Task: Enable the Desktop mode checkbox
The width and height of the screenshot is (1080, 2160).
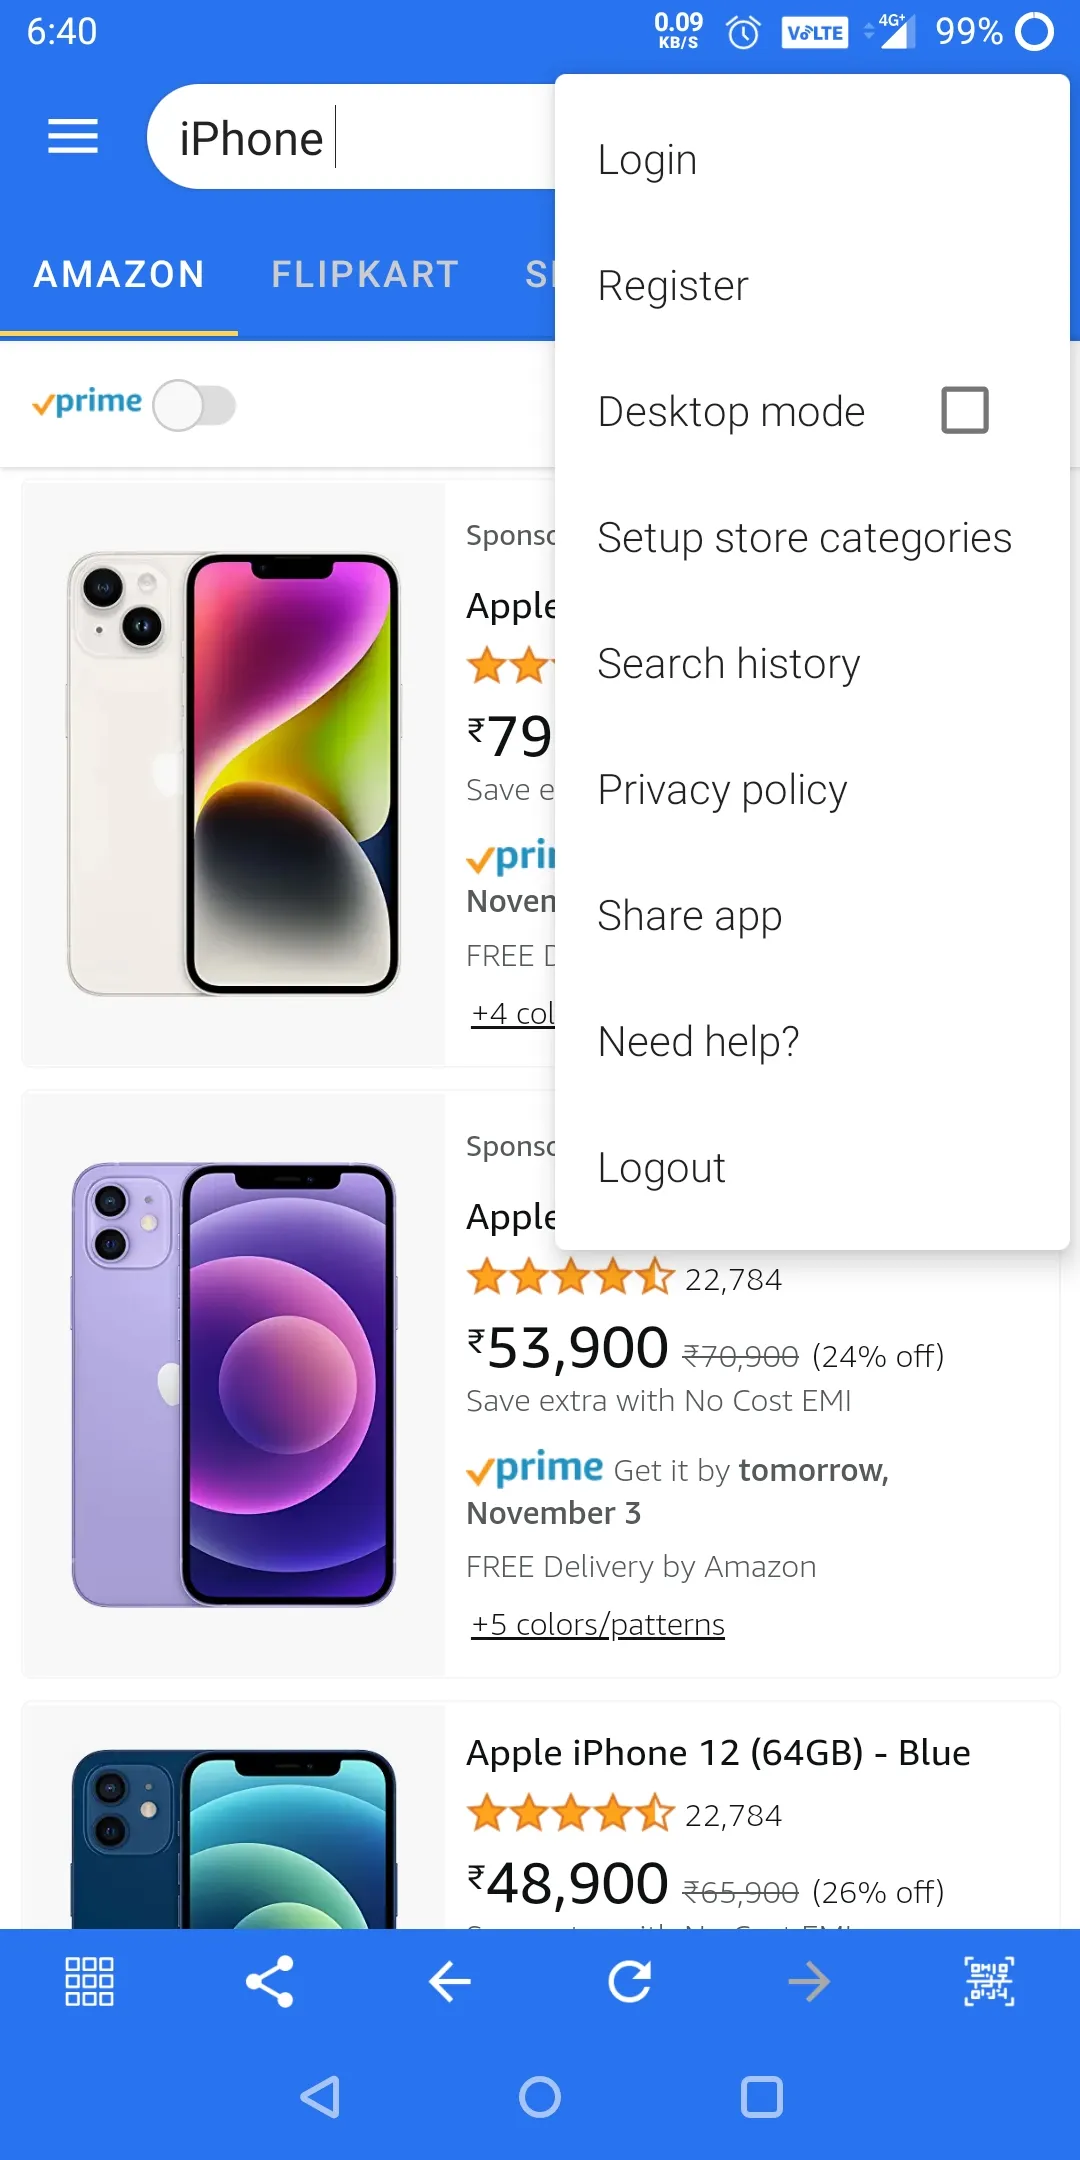Action: (x=965, y=410)
